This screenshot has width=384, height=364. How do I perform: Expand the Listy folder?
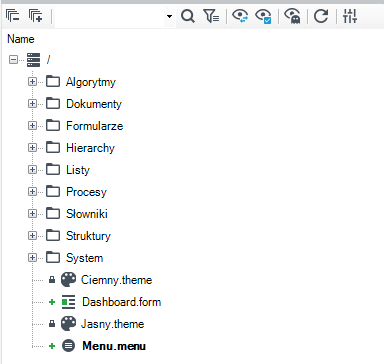32,170
